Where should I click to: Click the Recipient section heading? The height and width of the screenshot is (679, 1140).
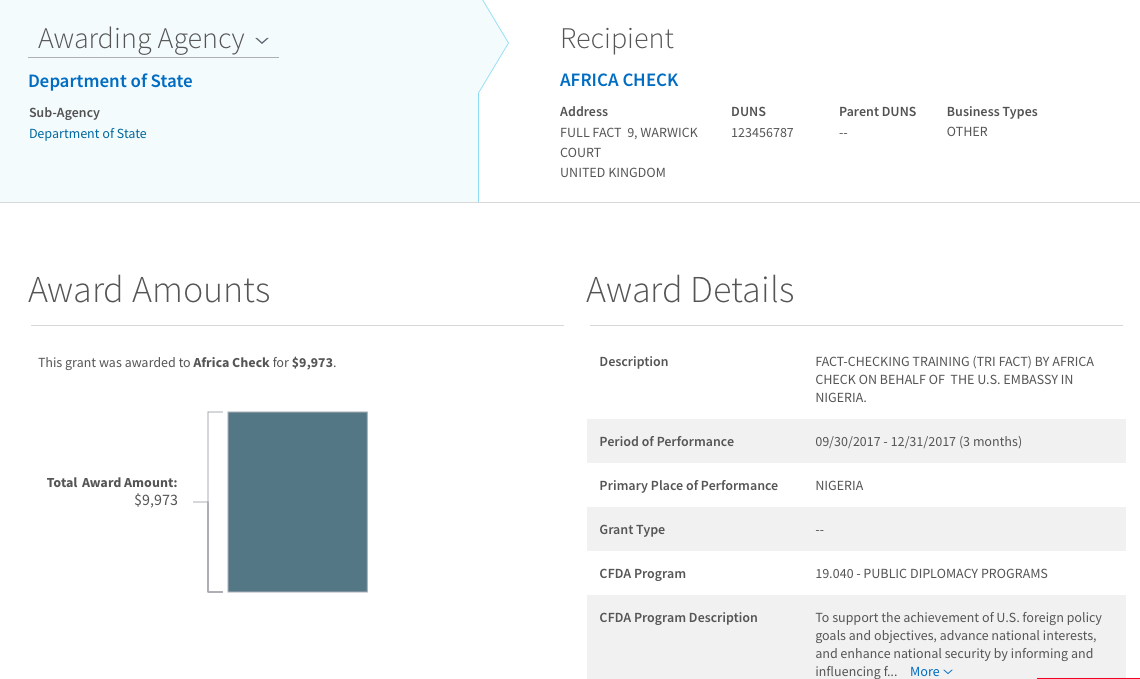[x=617, y=39]
